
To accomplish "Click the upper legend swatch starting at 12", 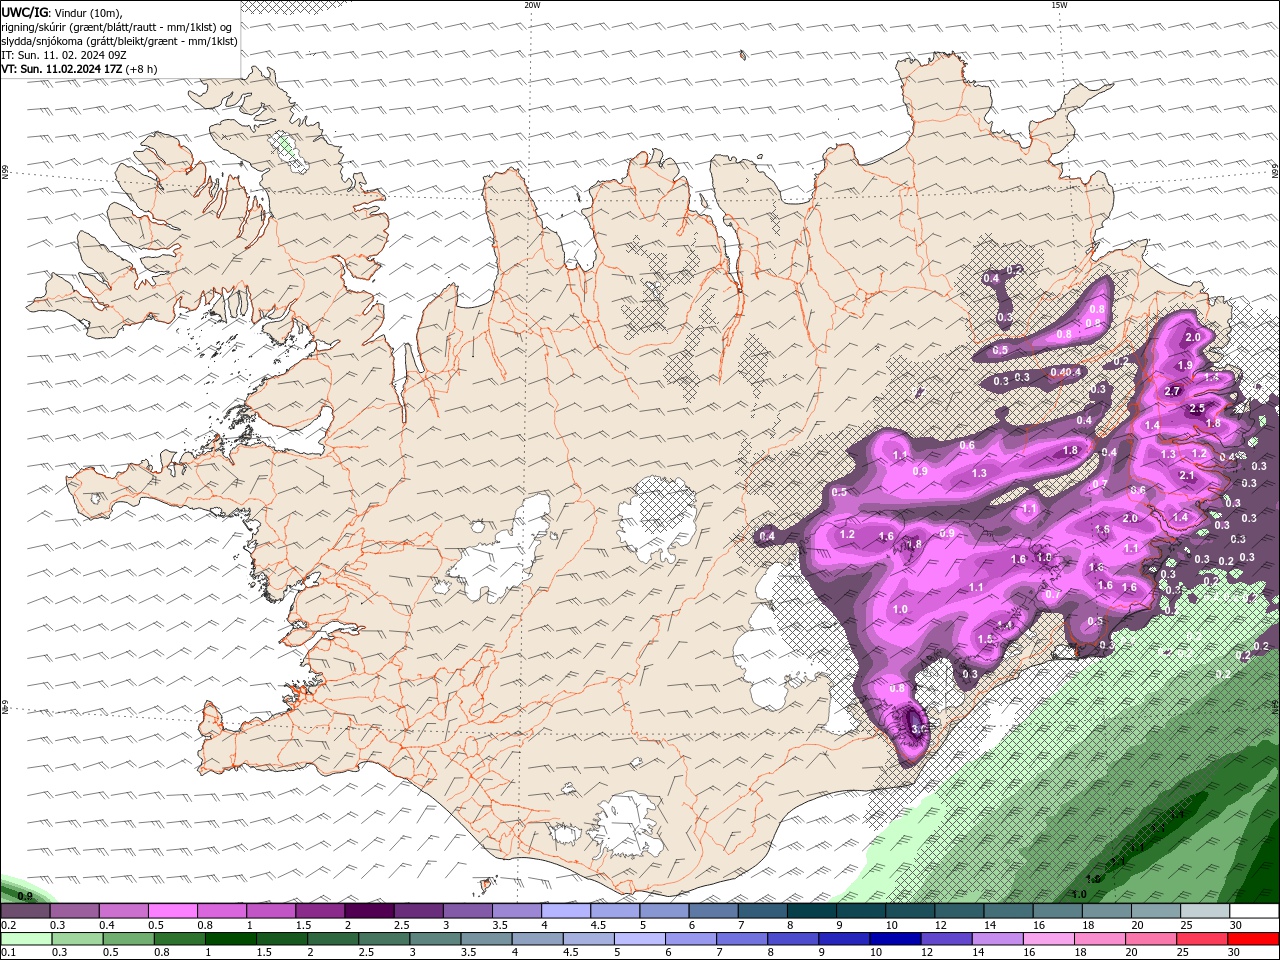I will tap(959, 911).
